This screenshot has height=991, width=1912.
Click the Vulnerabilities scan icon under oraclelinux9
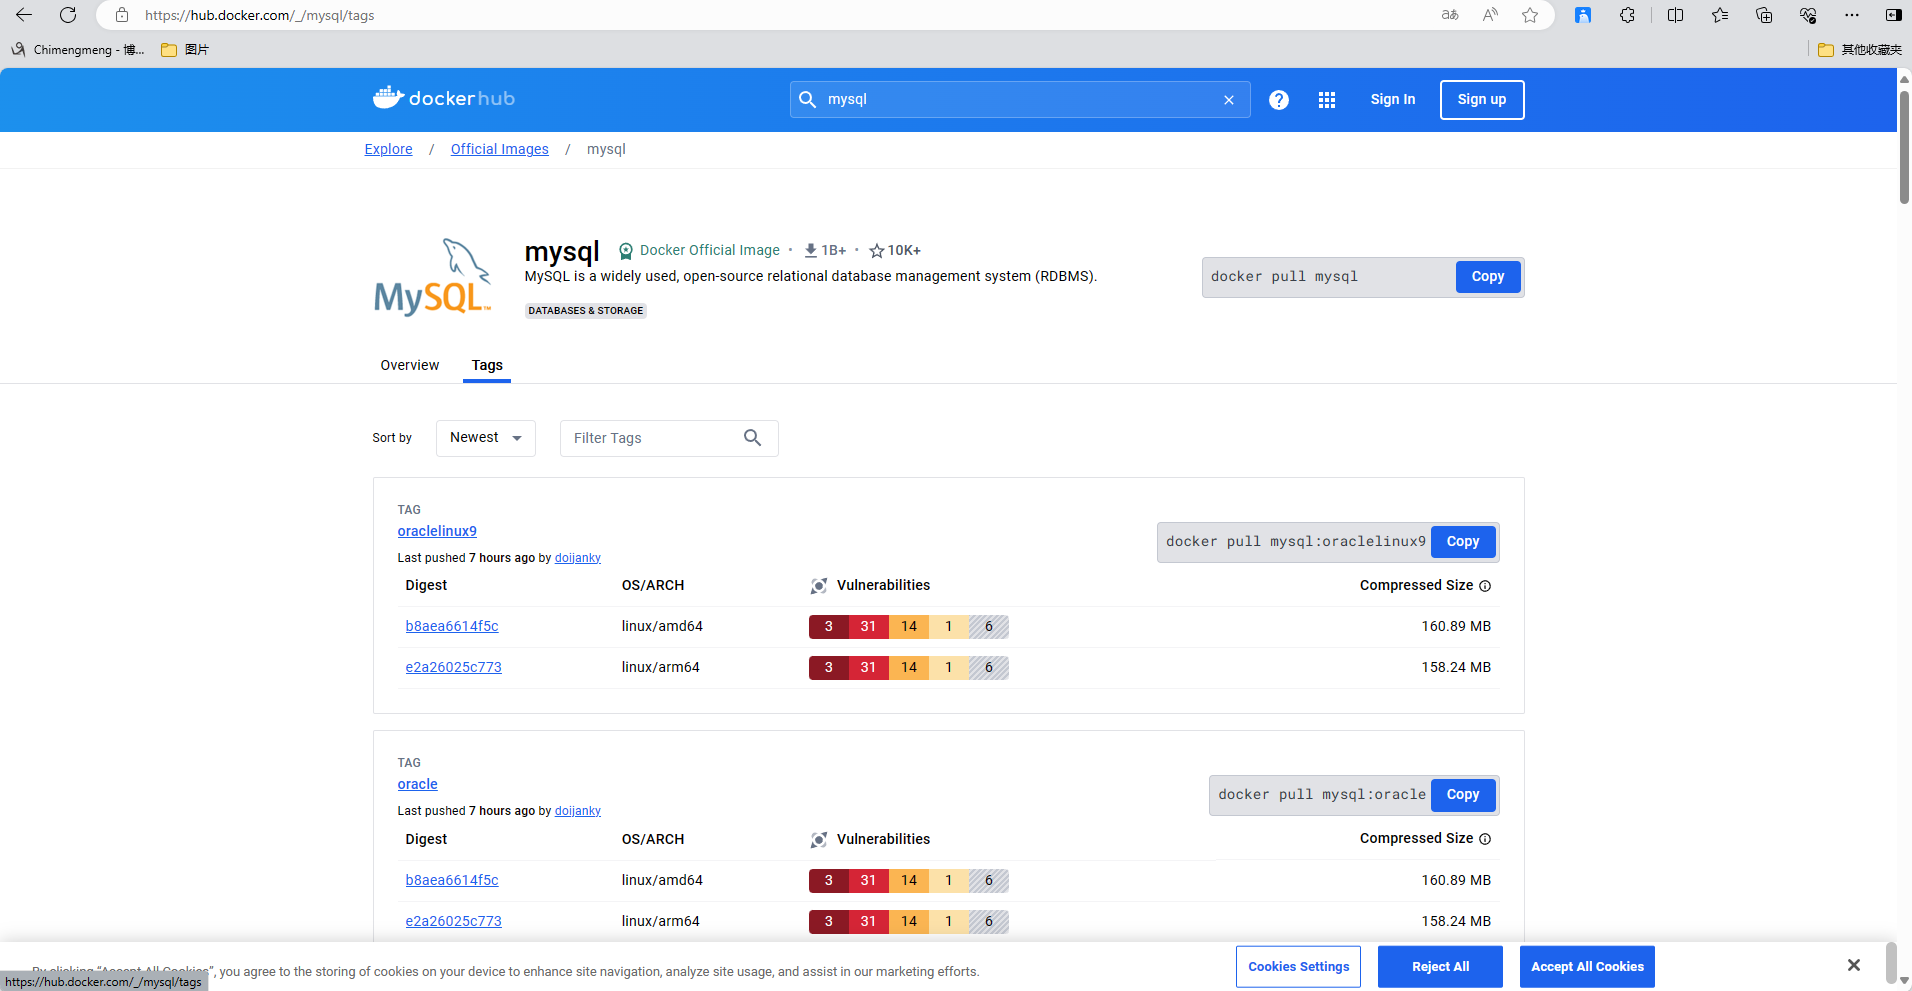click(x=819, y=586)
